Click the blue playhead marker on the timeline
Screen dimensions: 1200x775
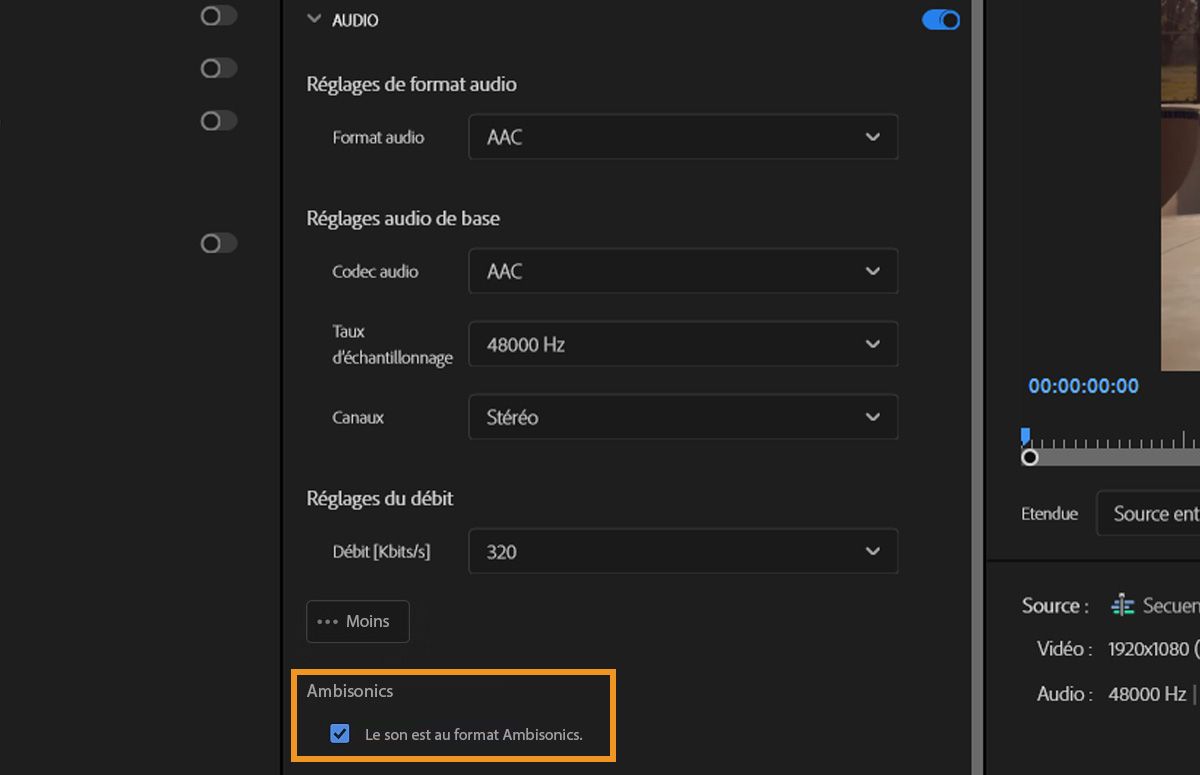1024,433
